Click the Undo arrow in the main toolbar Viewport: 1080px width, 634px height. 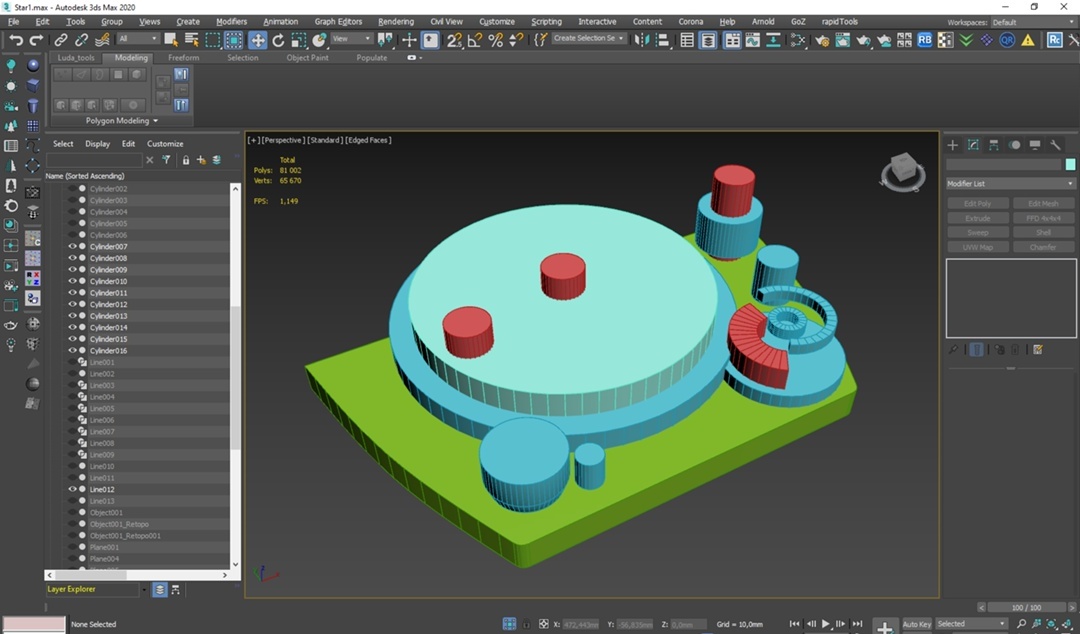click(x=16, y=40)
